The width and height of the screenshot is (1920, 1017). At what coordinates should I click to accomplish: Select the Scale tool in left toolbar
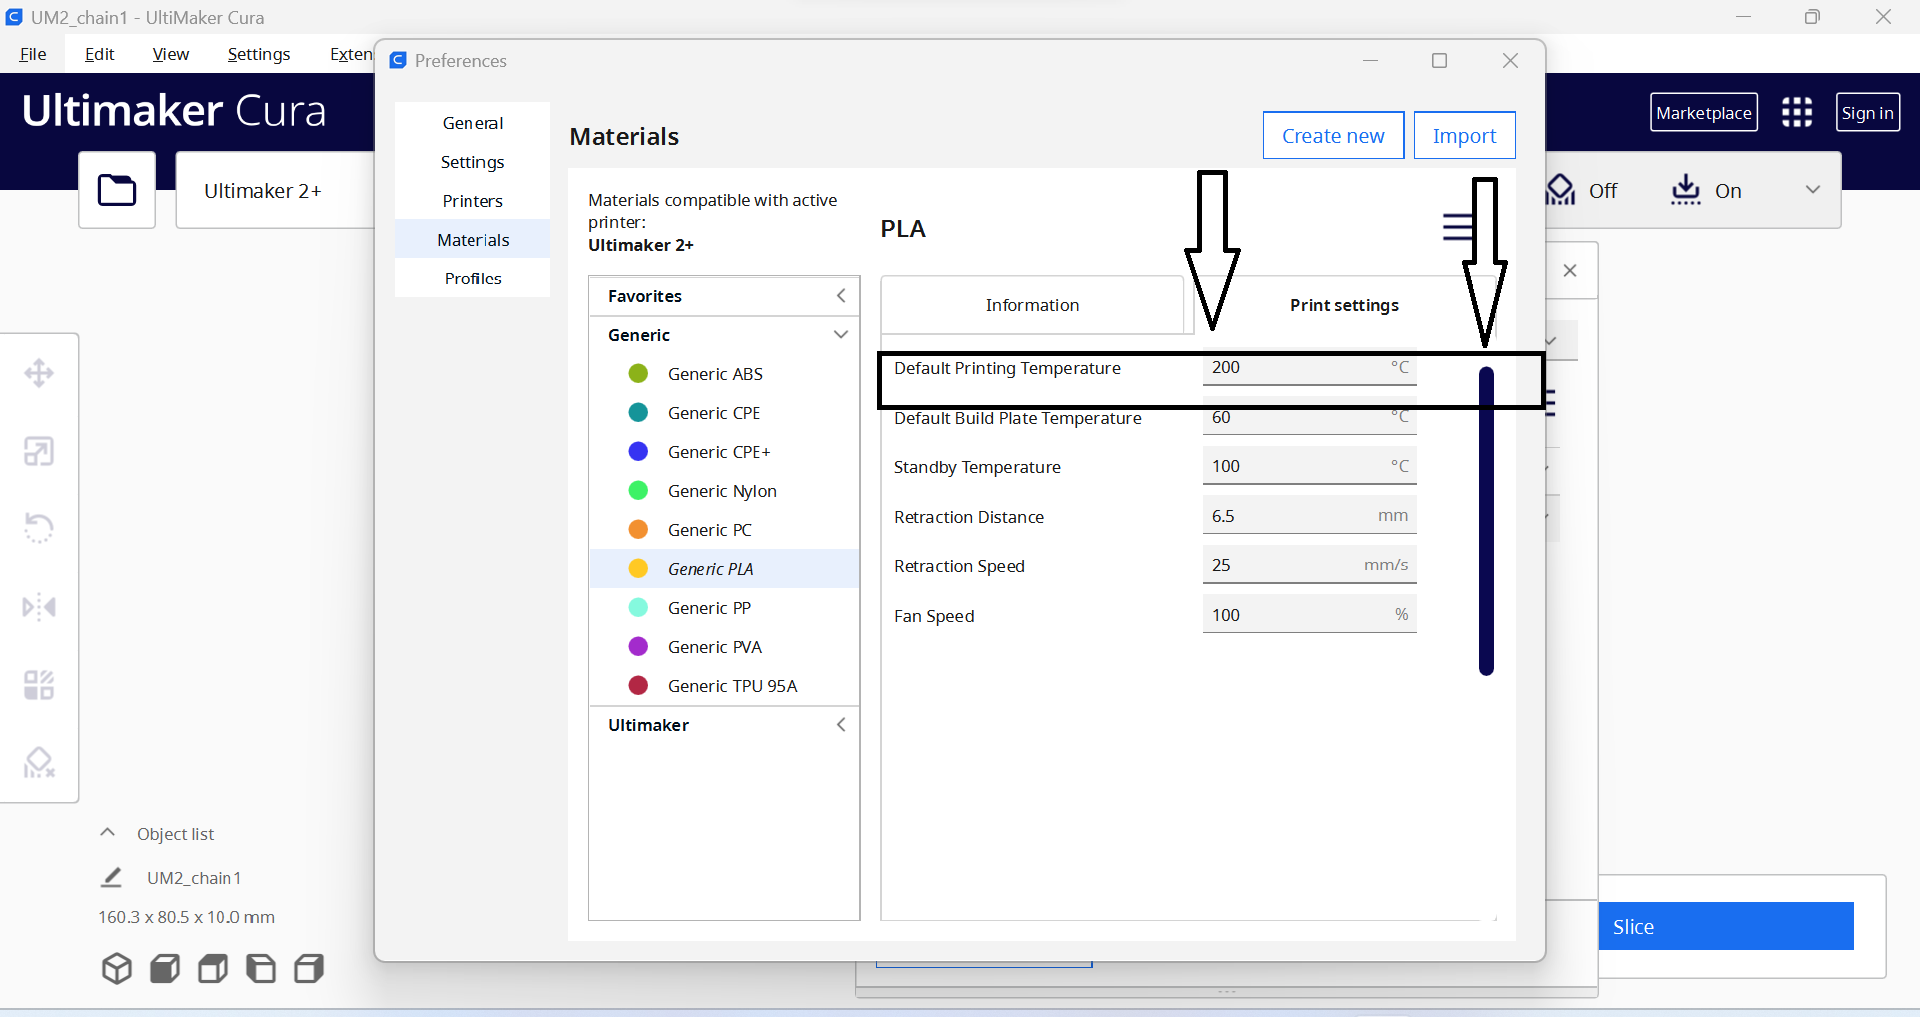tap(39, 451)
